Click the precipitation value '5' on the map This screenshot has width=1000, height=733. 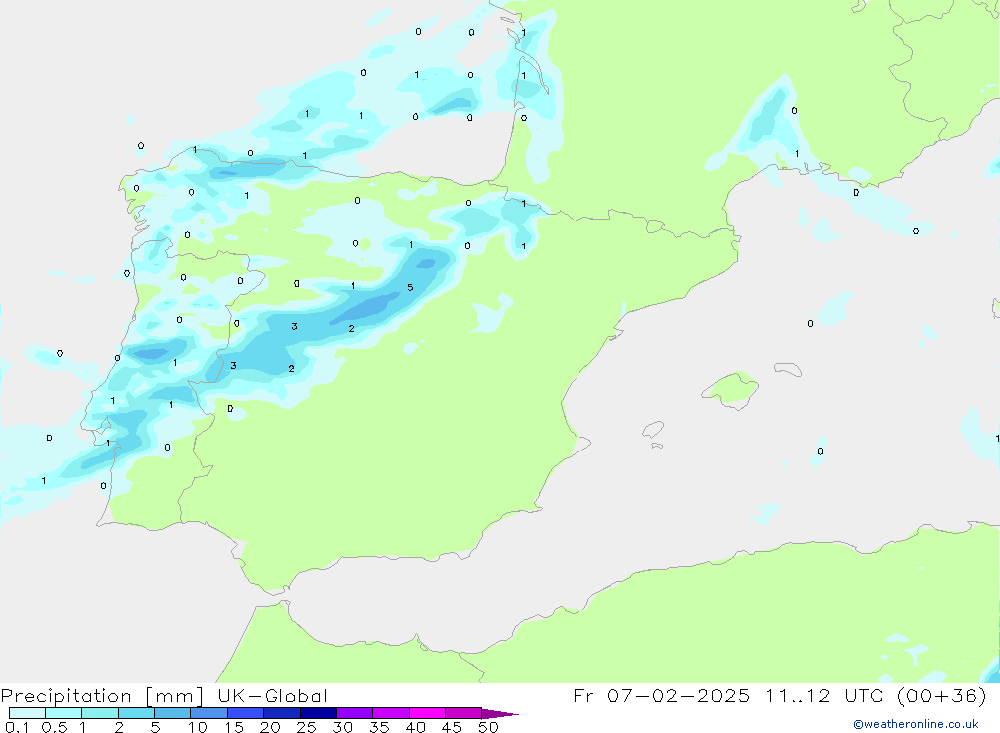(410, 288)
